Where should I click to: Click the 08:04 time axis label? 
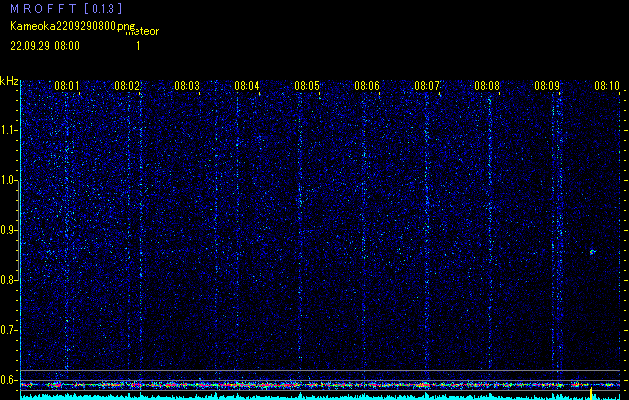point(247,85)
